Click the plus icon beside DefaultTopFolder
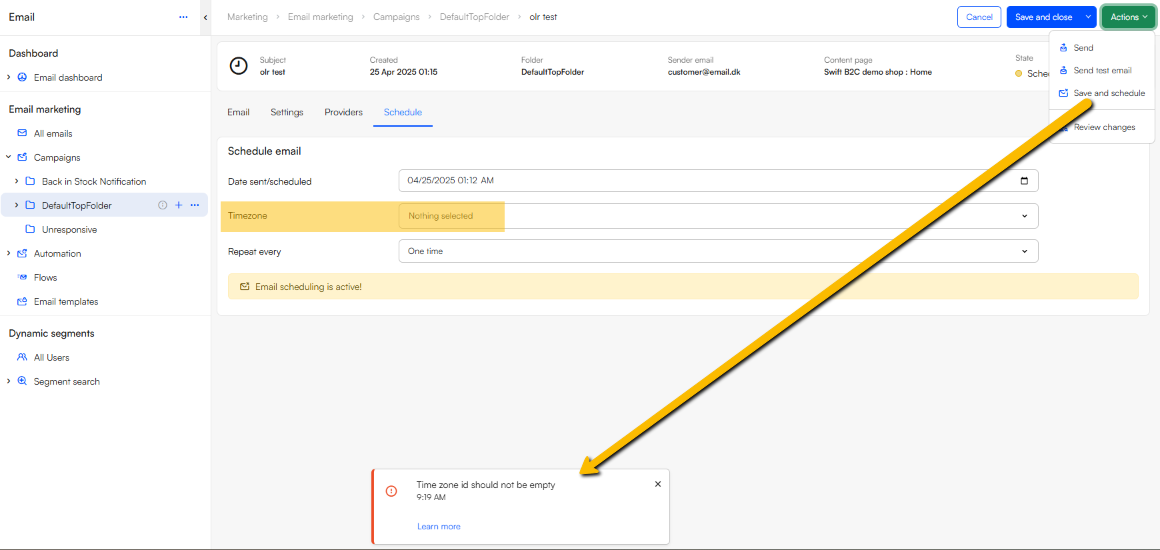The height and width of the screenshot is (550, 1160). 179,205
